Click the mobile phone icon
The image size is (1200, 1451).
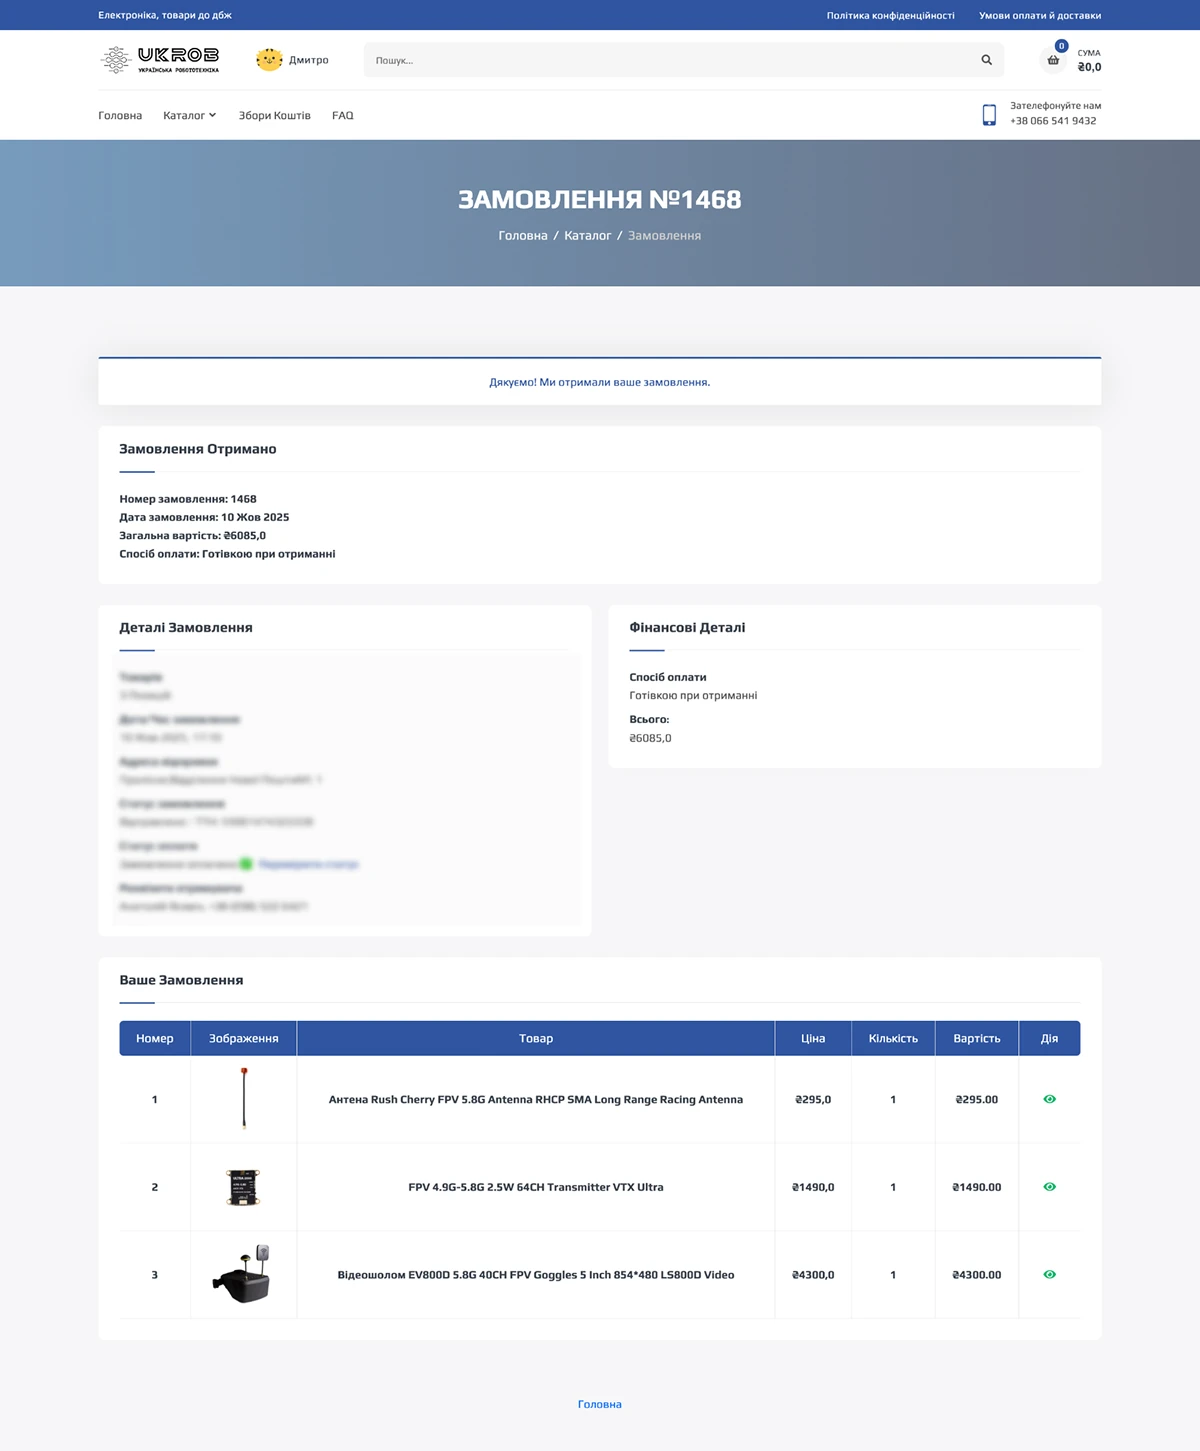(989, 115)
